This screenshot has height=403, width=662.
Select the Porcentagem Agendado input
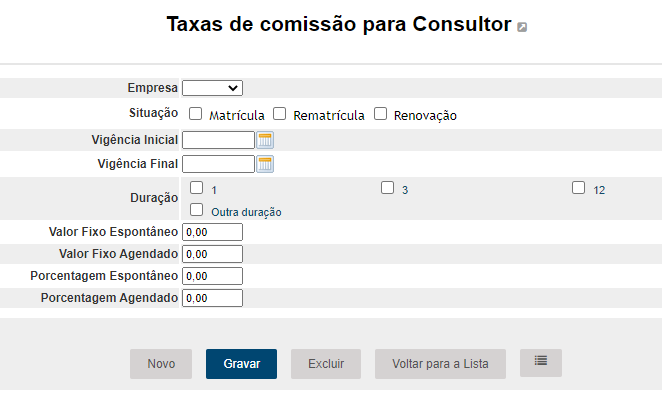(212, 298)
